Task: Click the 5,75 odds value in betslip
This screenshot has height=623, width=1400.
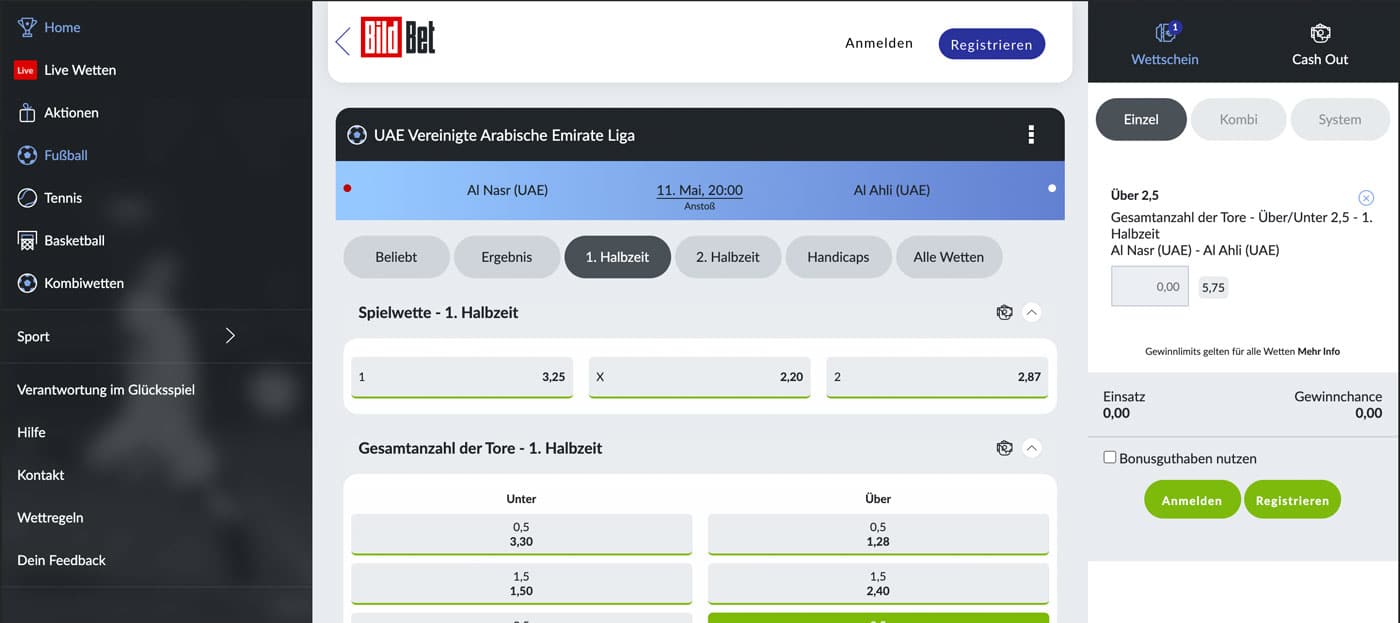Action: click(1213, 287)
